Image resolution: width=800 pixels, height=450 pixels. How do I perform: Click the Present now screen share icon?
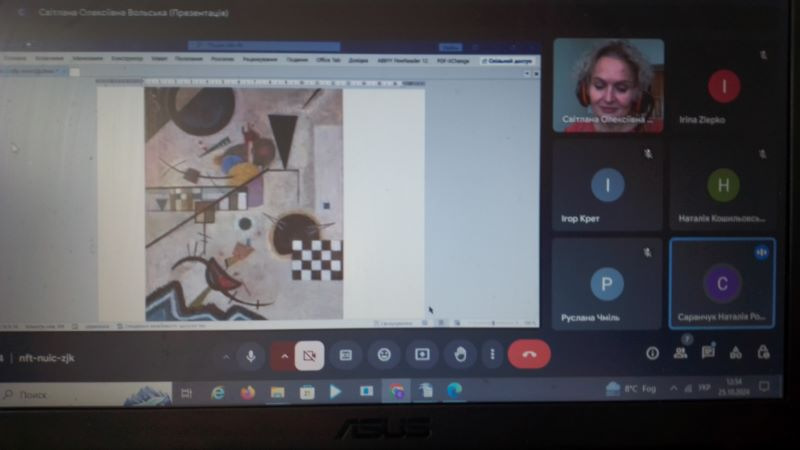click(x=422, y=354)
